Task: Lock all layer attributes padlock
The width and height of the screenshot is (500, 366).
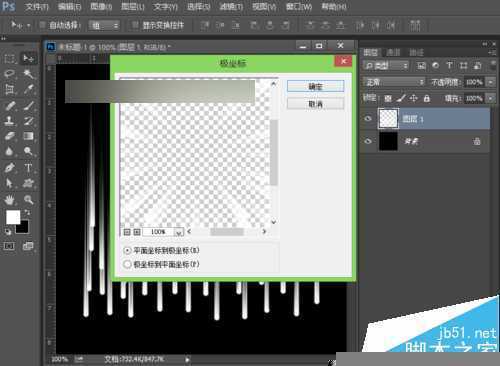Action: (x=426, y=98)
